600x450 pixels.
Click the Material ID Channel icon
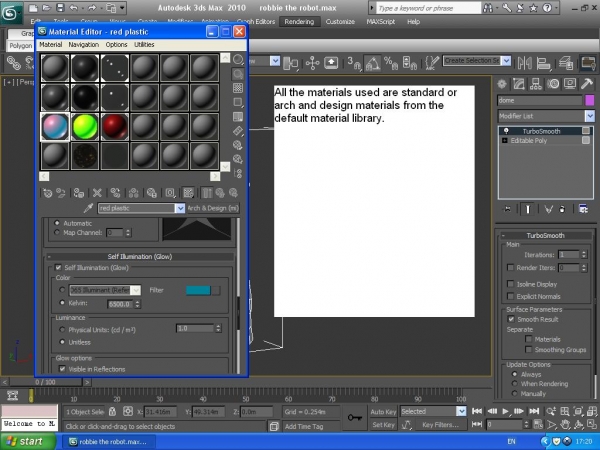point(170,193)
